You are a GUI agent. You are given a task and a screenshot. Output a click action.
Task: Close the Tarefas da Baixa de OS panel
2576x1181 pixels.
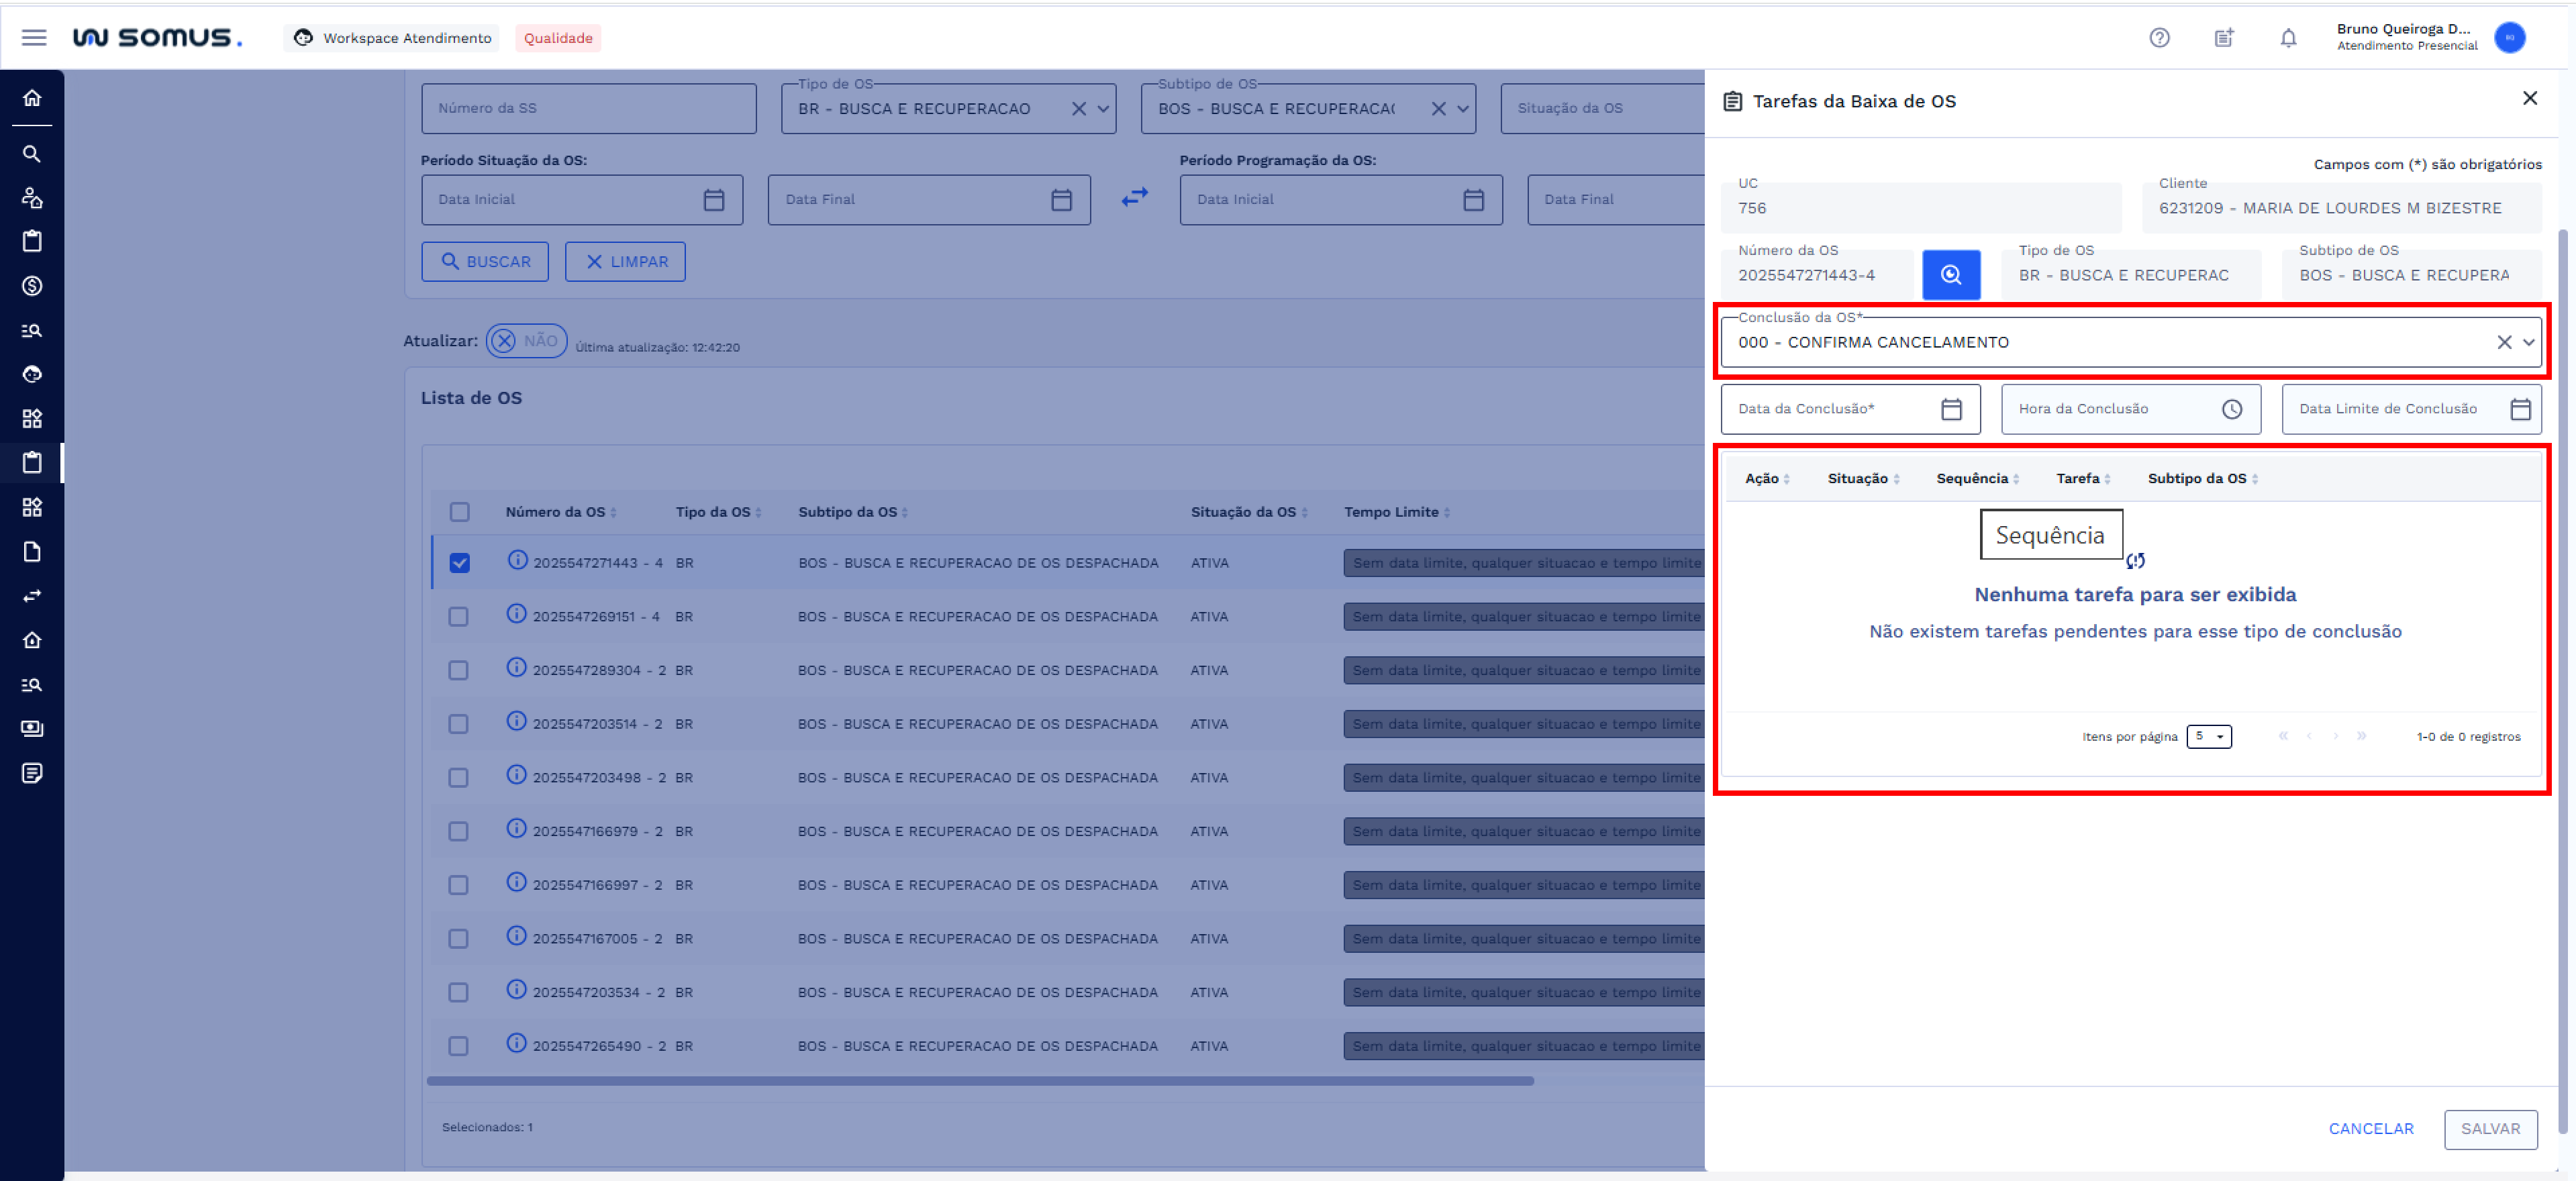(2530, 98)
